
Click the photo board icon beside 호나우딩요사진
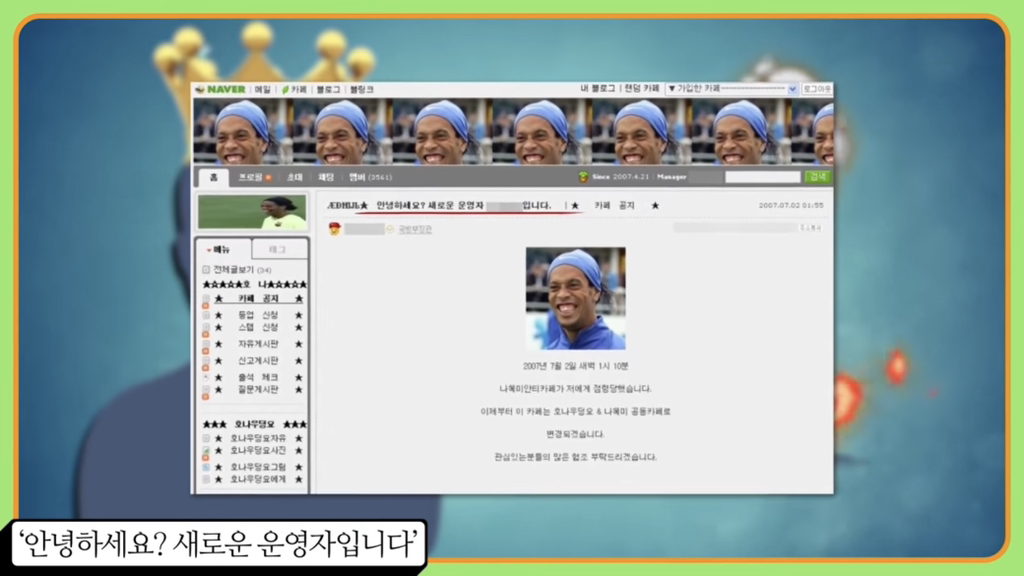tap(206, 451)
